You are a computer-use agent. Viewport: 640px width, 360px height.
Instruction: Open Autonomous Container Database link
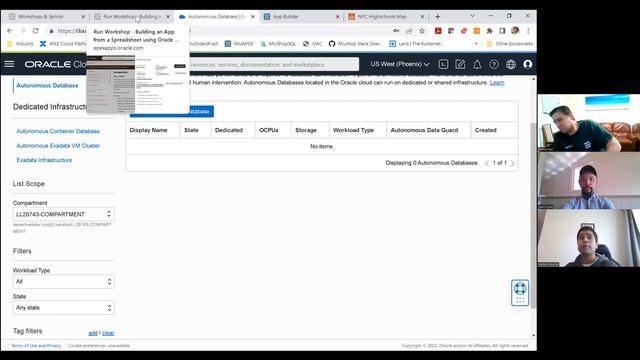tap(58, 131)
